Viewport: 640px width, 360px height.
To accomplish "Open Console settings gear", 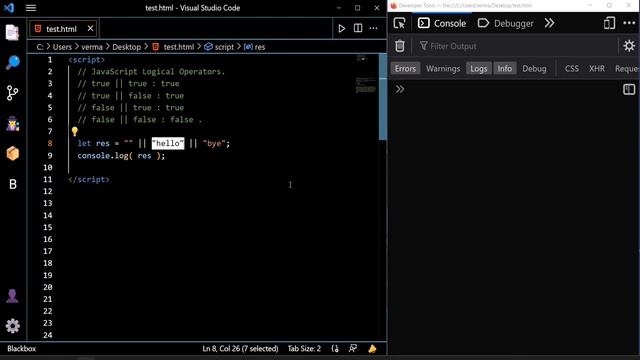I will 629,46.
